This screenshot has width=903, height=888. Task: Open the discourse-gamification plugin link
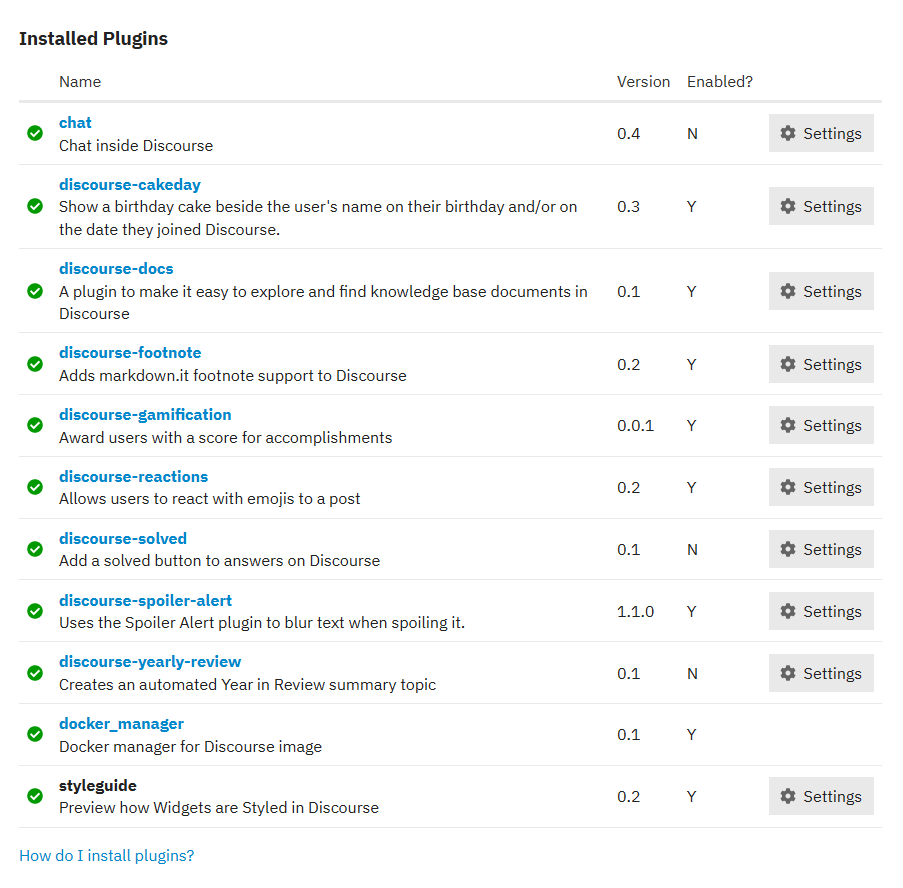click(145, 415)
